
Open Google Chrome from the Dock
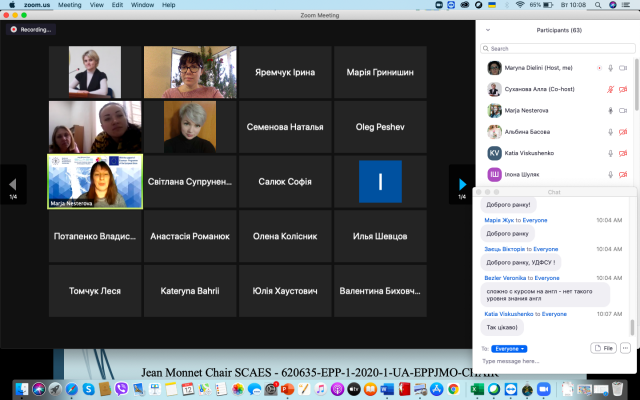[453, 389]
